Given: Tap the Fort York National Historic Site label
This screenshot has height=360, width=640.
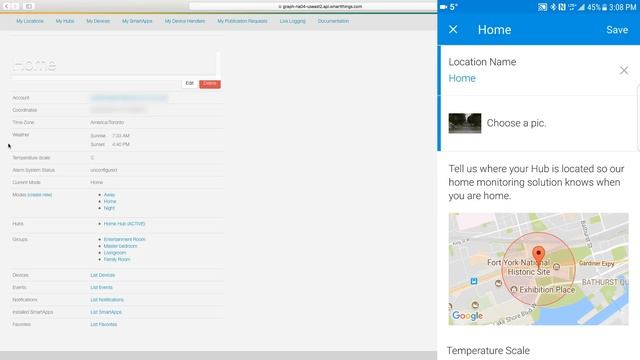Looking at the screenshot, I should coord(519,267).
